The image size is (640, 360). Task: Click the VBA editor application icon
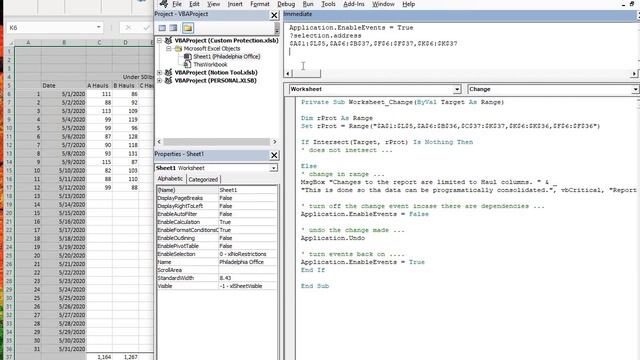(x=164, y=4)
